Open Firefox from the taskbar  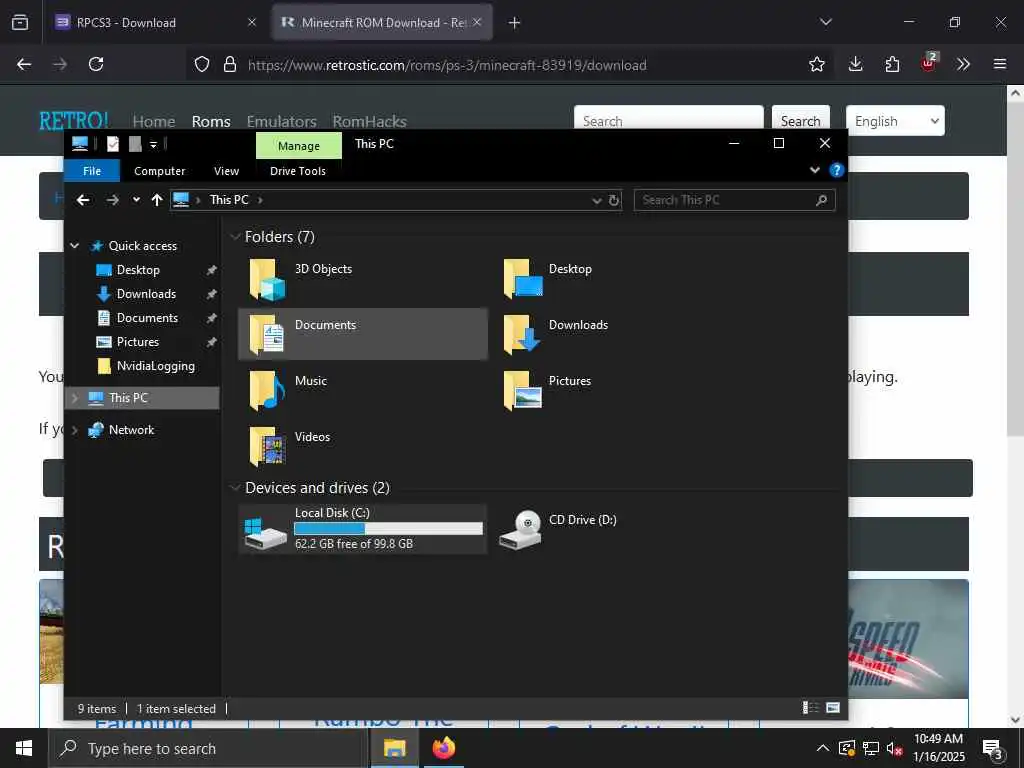click(443, 748)
